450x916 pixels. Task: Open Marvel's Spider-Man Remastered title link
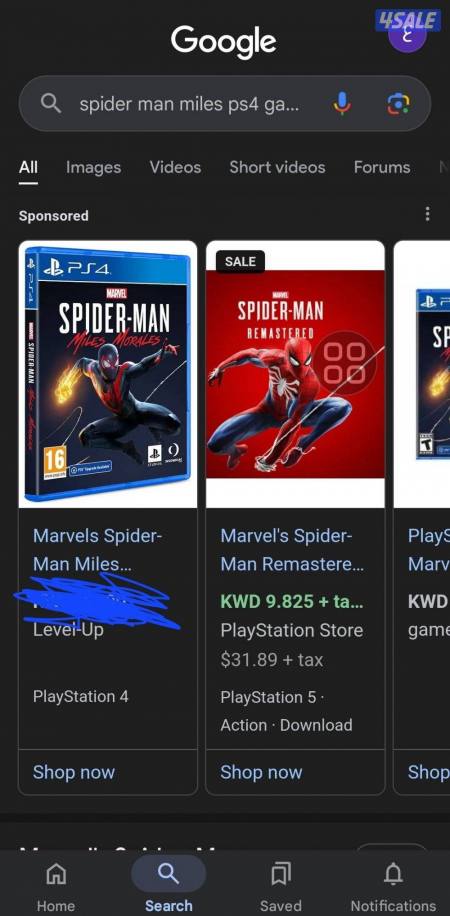pyautogui.click(x=292, y=550)
